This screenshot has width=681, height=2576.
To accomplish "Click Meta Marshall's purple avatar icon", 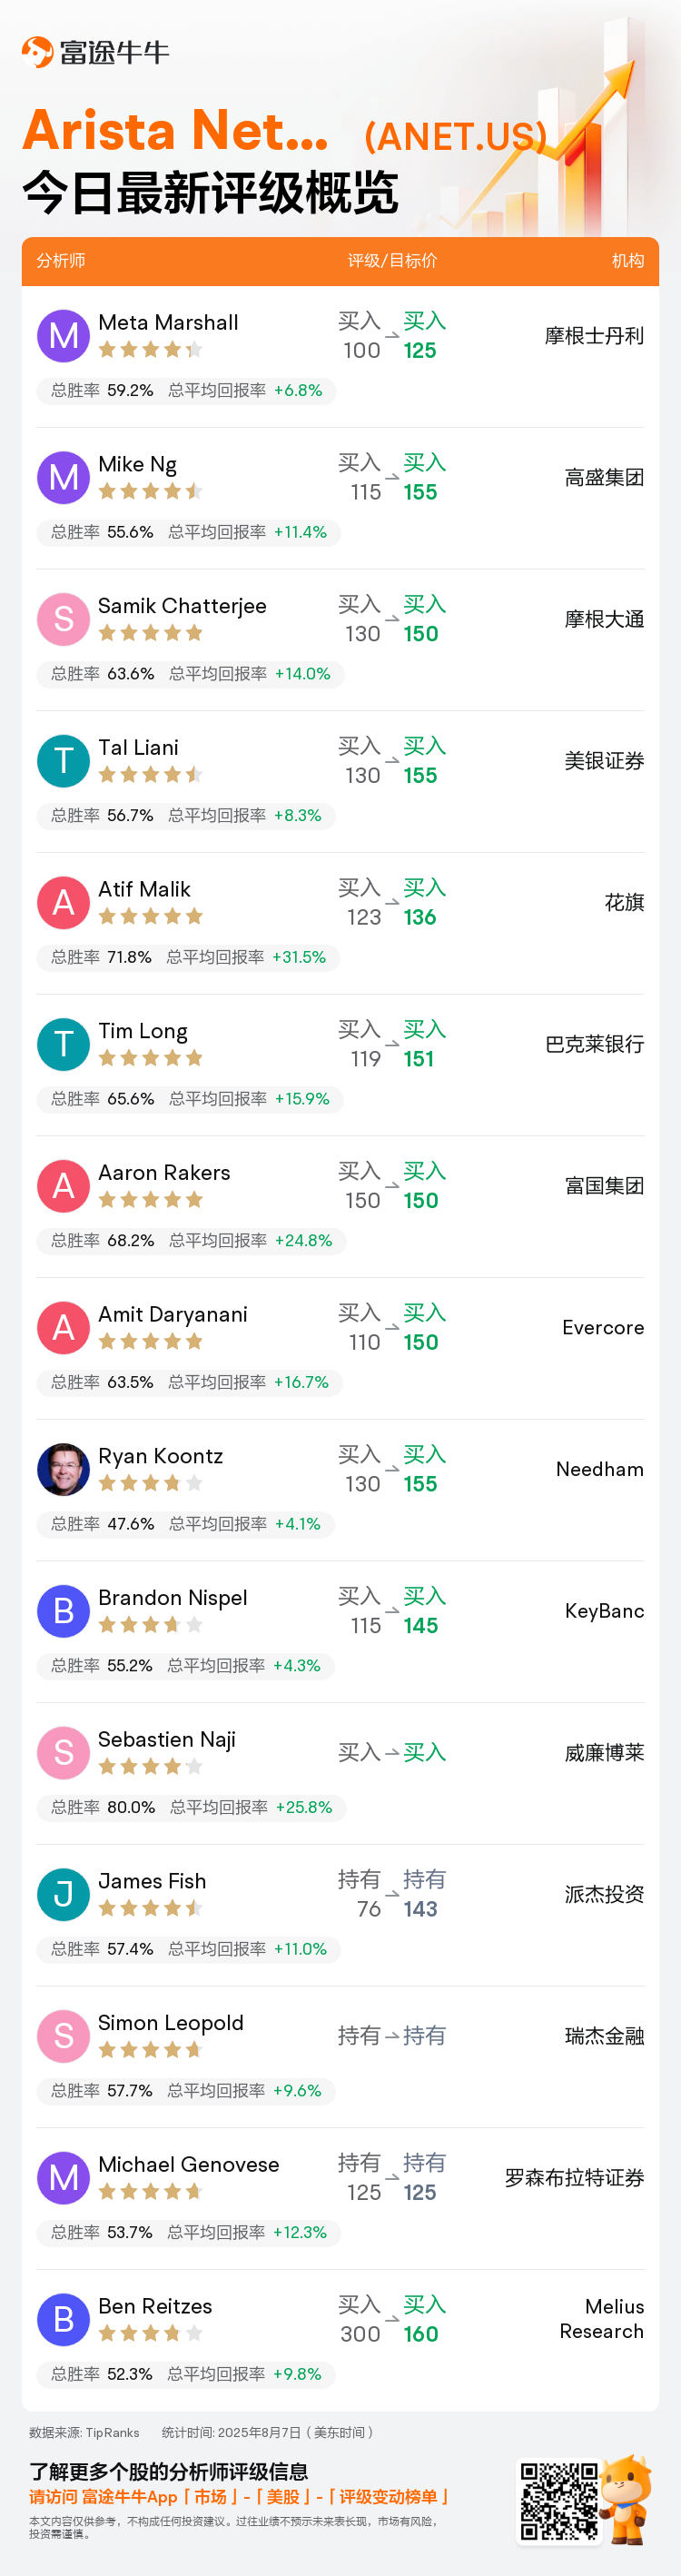I will 63,336.
